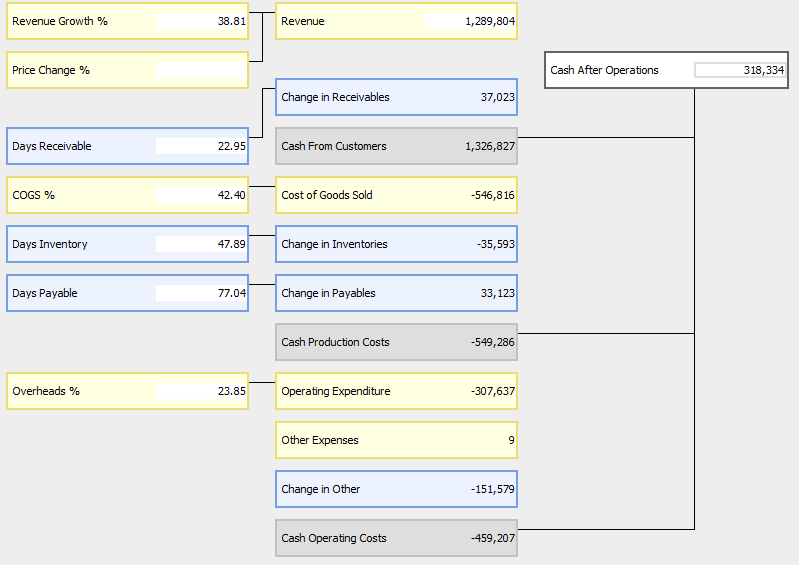Screen dimensions: 799x565
Task: Click the Change in Payables box
Action: tap(396, 293)
